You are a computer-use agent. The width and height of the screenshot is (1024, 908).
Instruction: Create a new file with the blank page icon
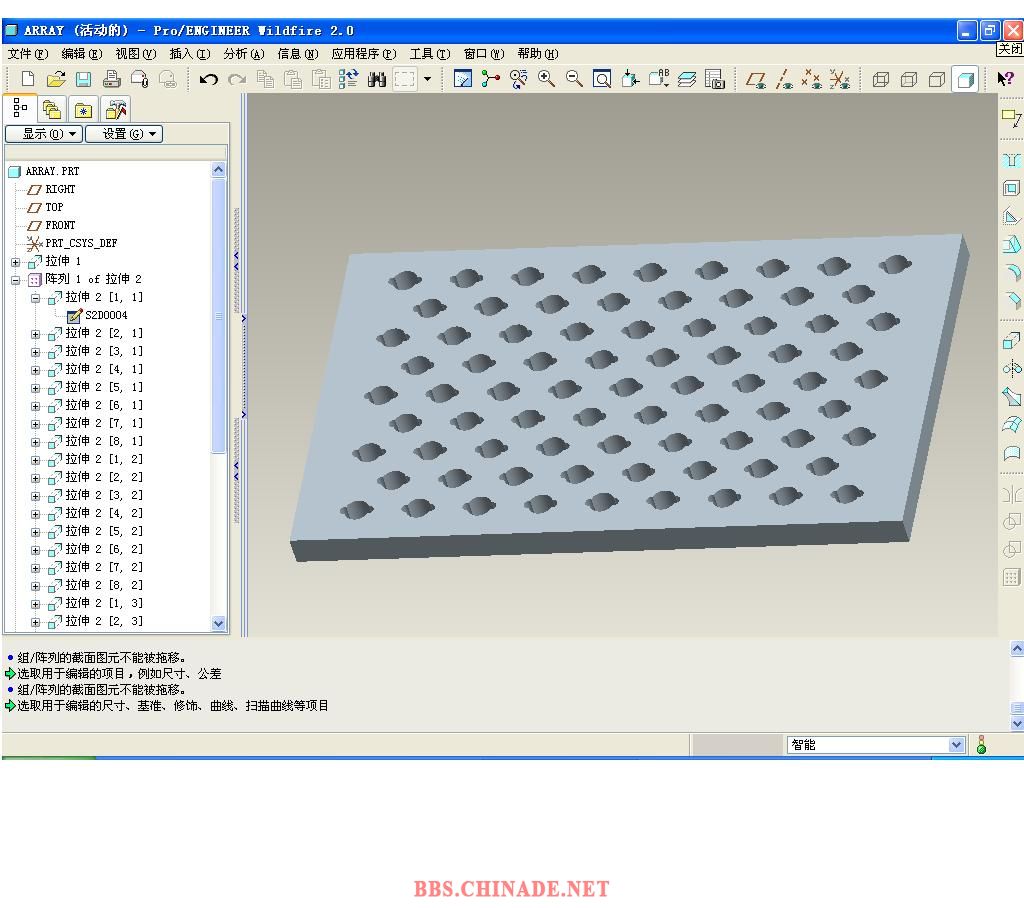click(x=27, y=79)
